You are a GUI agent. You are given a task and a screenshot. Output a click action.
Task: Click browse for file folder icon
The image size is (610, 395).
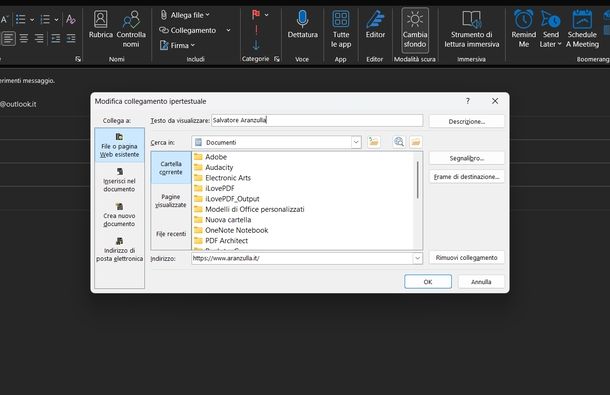pos(415,142)
